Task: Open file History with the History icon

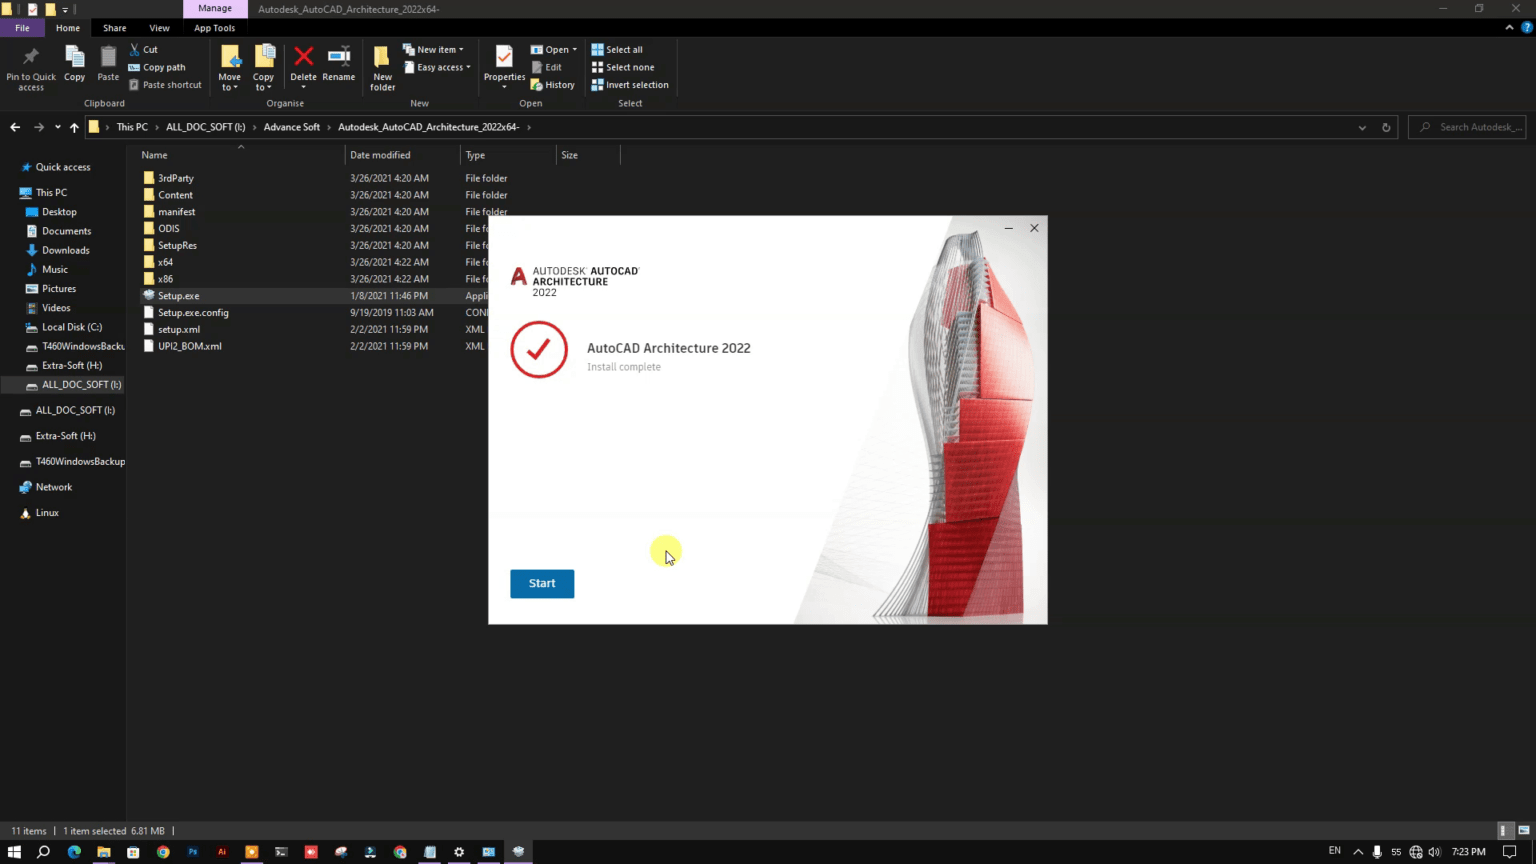Action: coord(559,84)
